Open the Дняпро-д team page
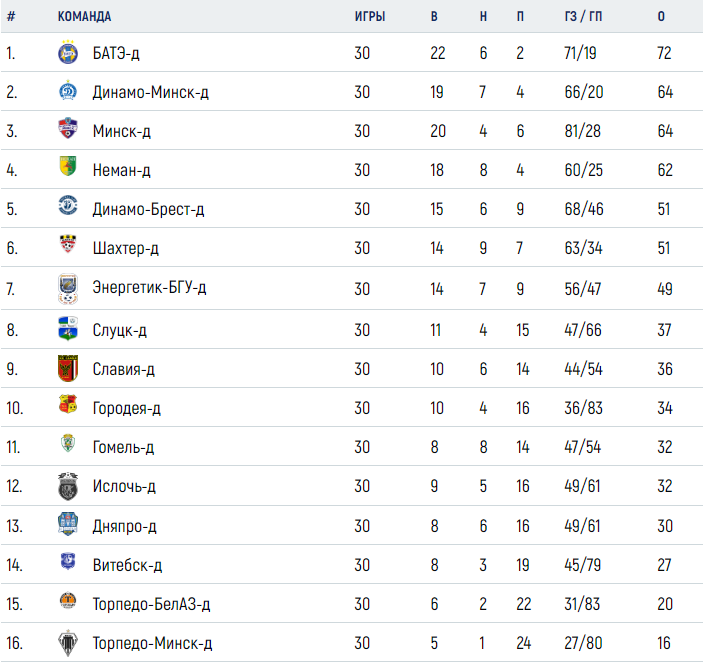Image resolution: width=703 pixels, height=662 pixels. click(x=124, y=526)
